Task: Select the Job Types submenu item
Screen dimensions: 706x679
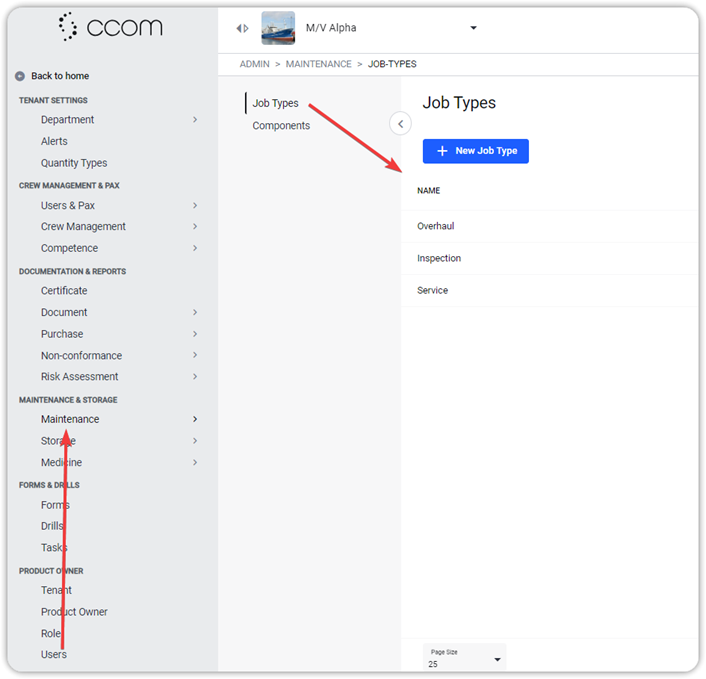Action: (275, 103)
